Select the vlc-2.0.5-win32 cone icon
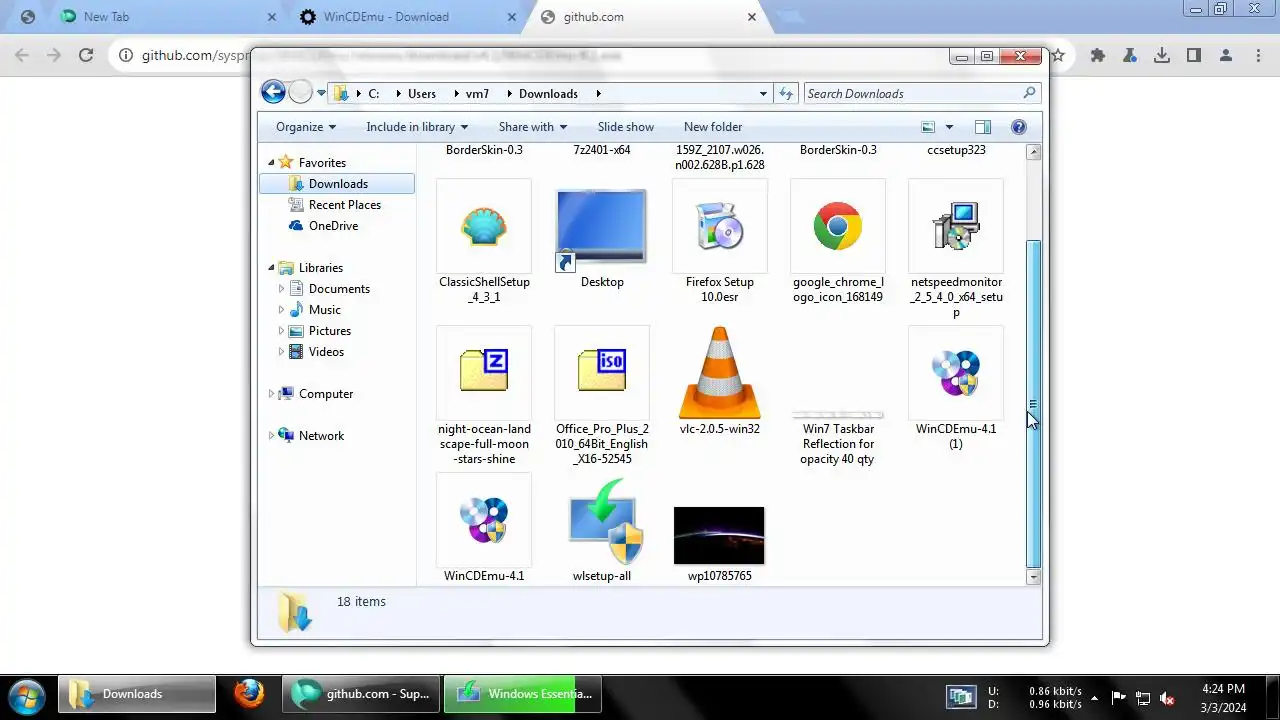This screenshot has height=720, width=1280. [x=720, y=372]
